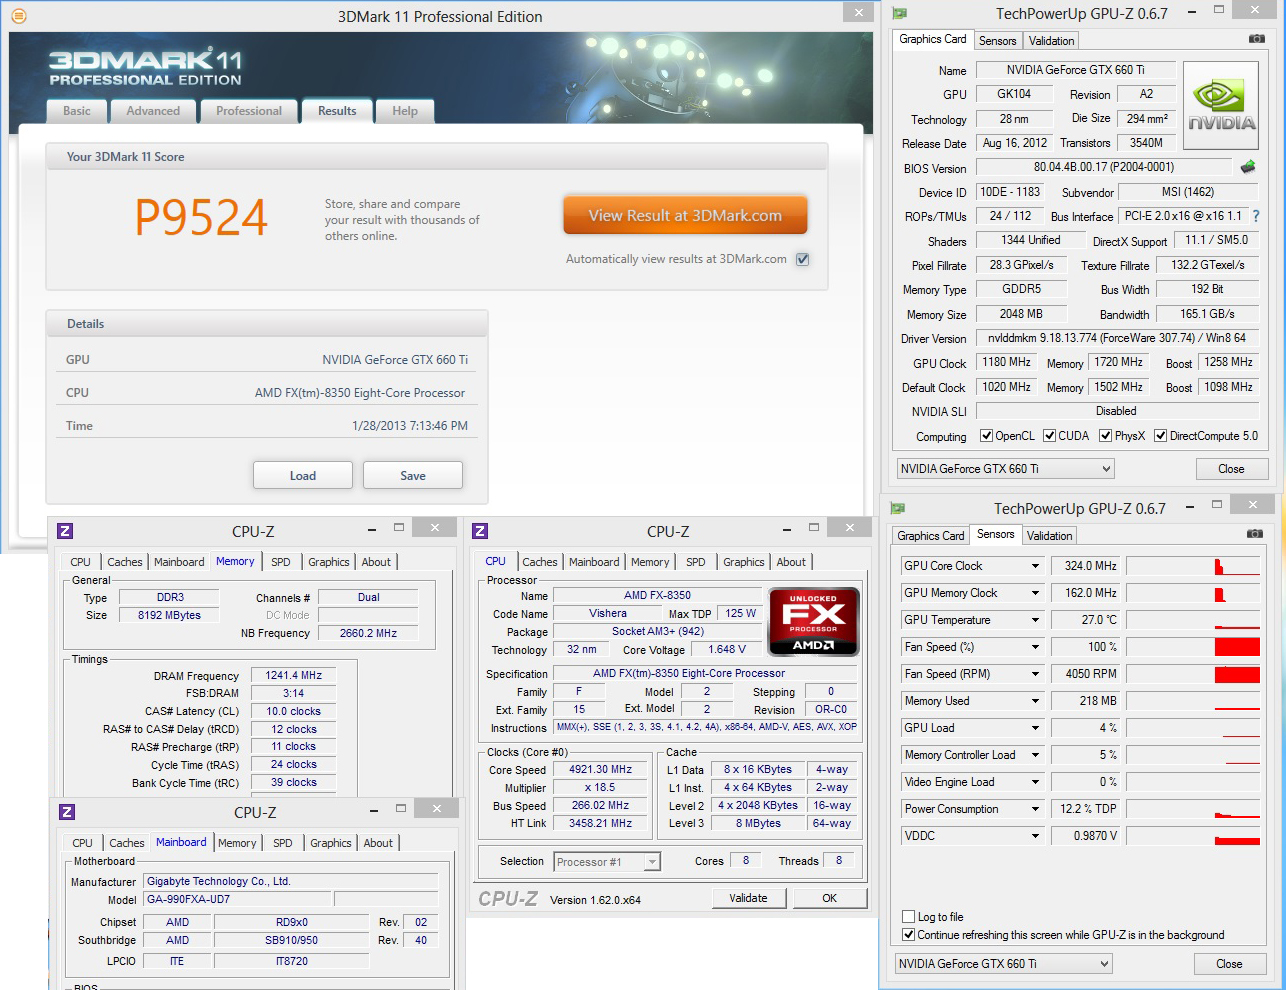Open the Help tab in 3DMark 11

coord(405,111)
